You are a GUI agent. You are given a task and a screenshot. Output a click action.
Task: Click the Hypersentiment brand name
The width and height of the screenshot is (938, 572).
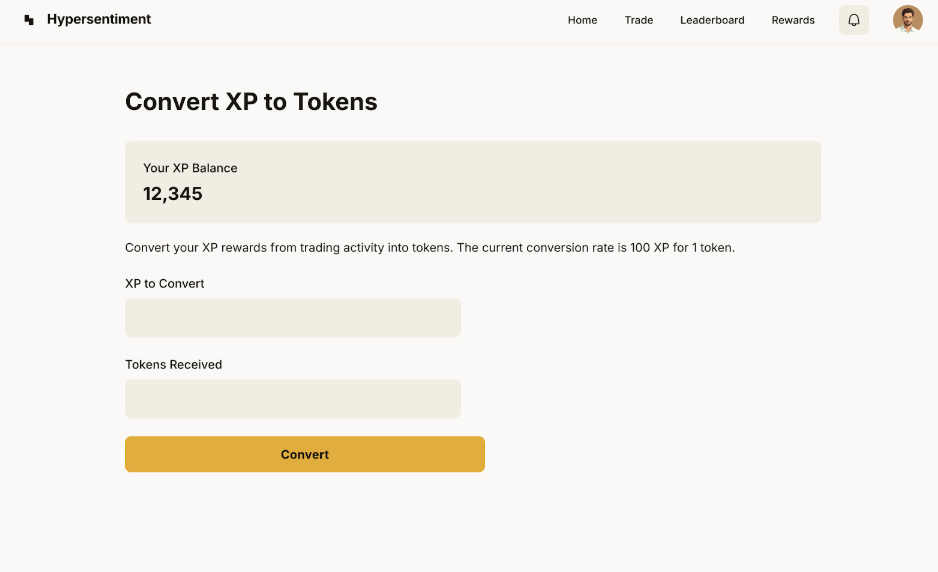click(99, 19)
